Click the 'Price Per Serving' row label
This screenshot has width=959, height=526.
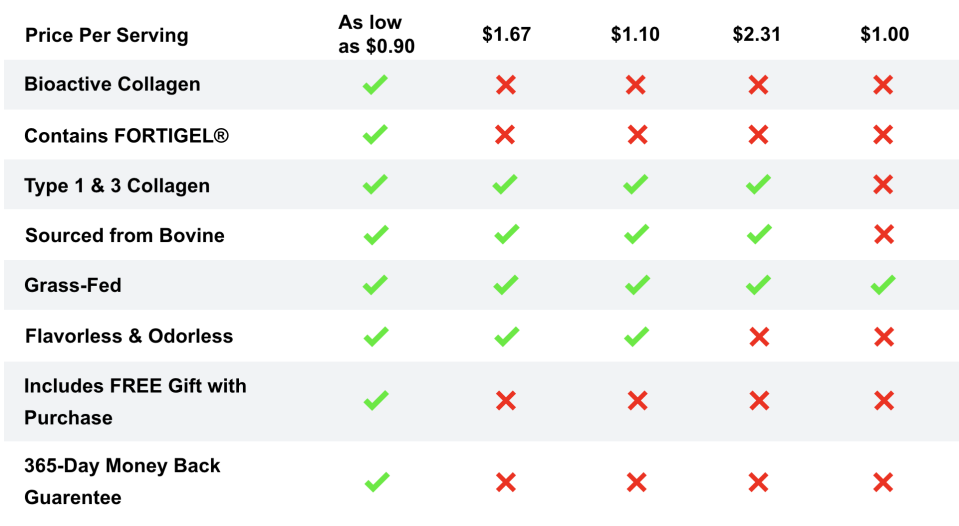click(x=106, y=36)
